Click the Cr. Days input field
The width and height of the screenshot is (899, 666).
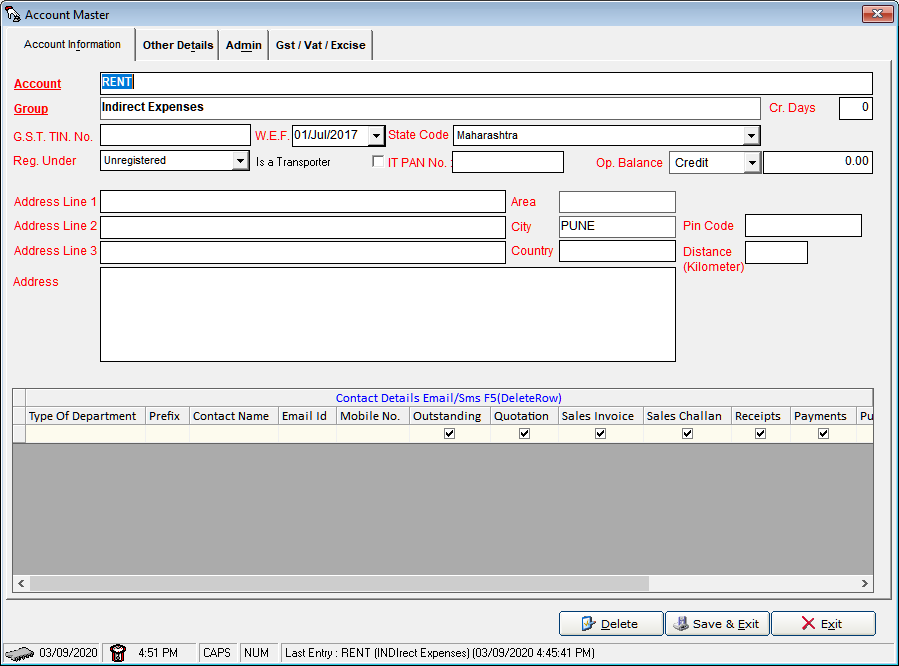click(855, 108)
